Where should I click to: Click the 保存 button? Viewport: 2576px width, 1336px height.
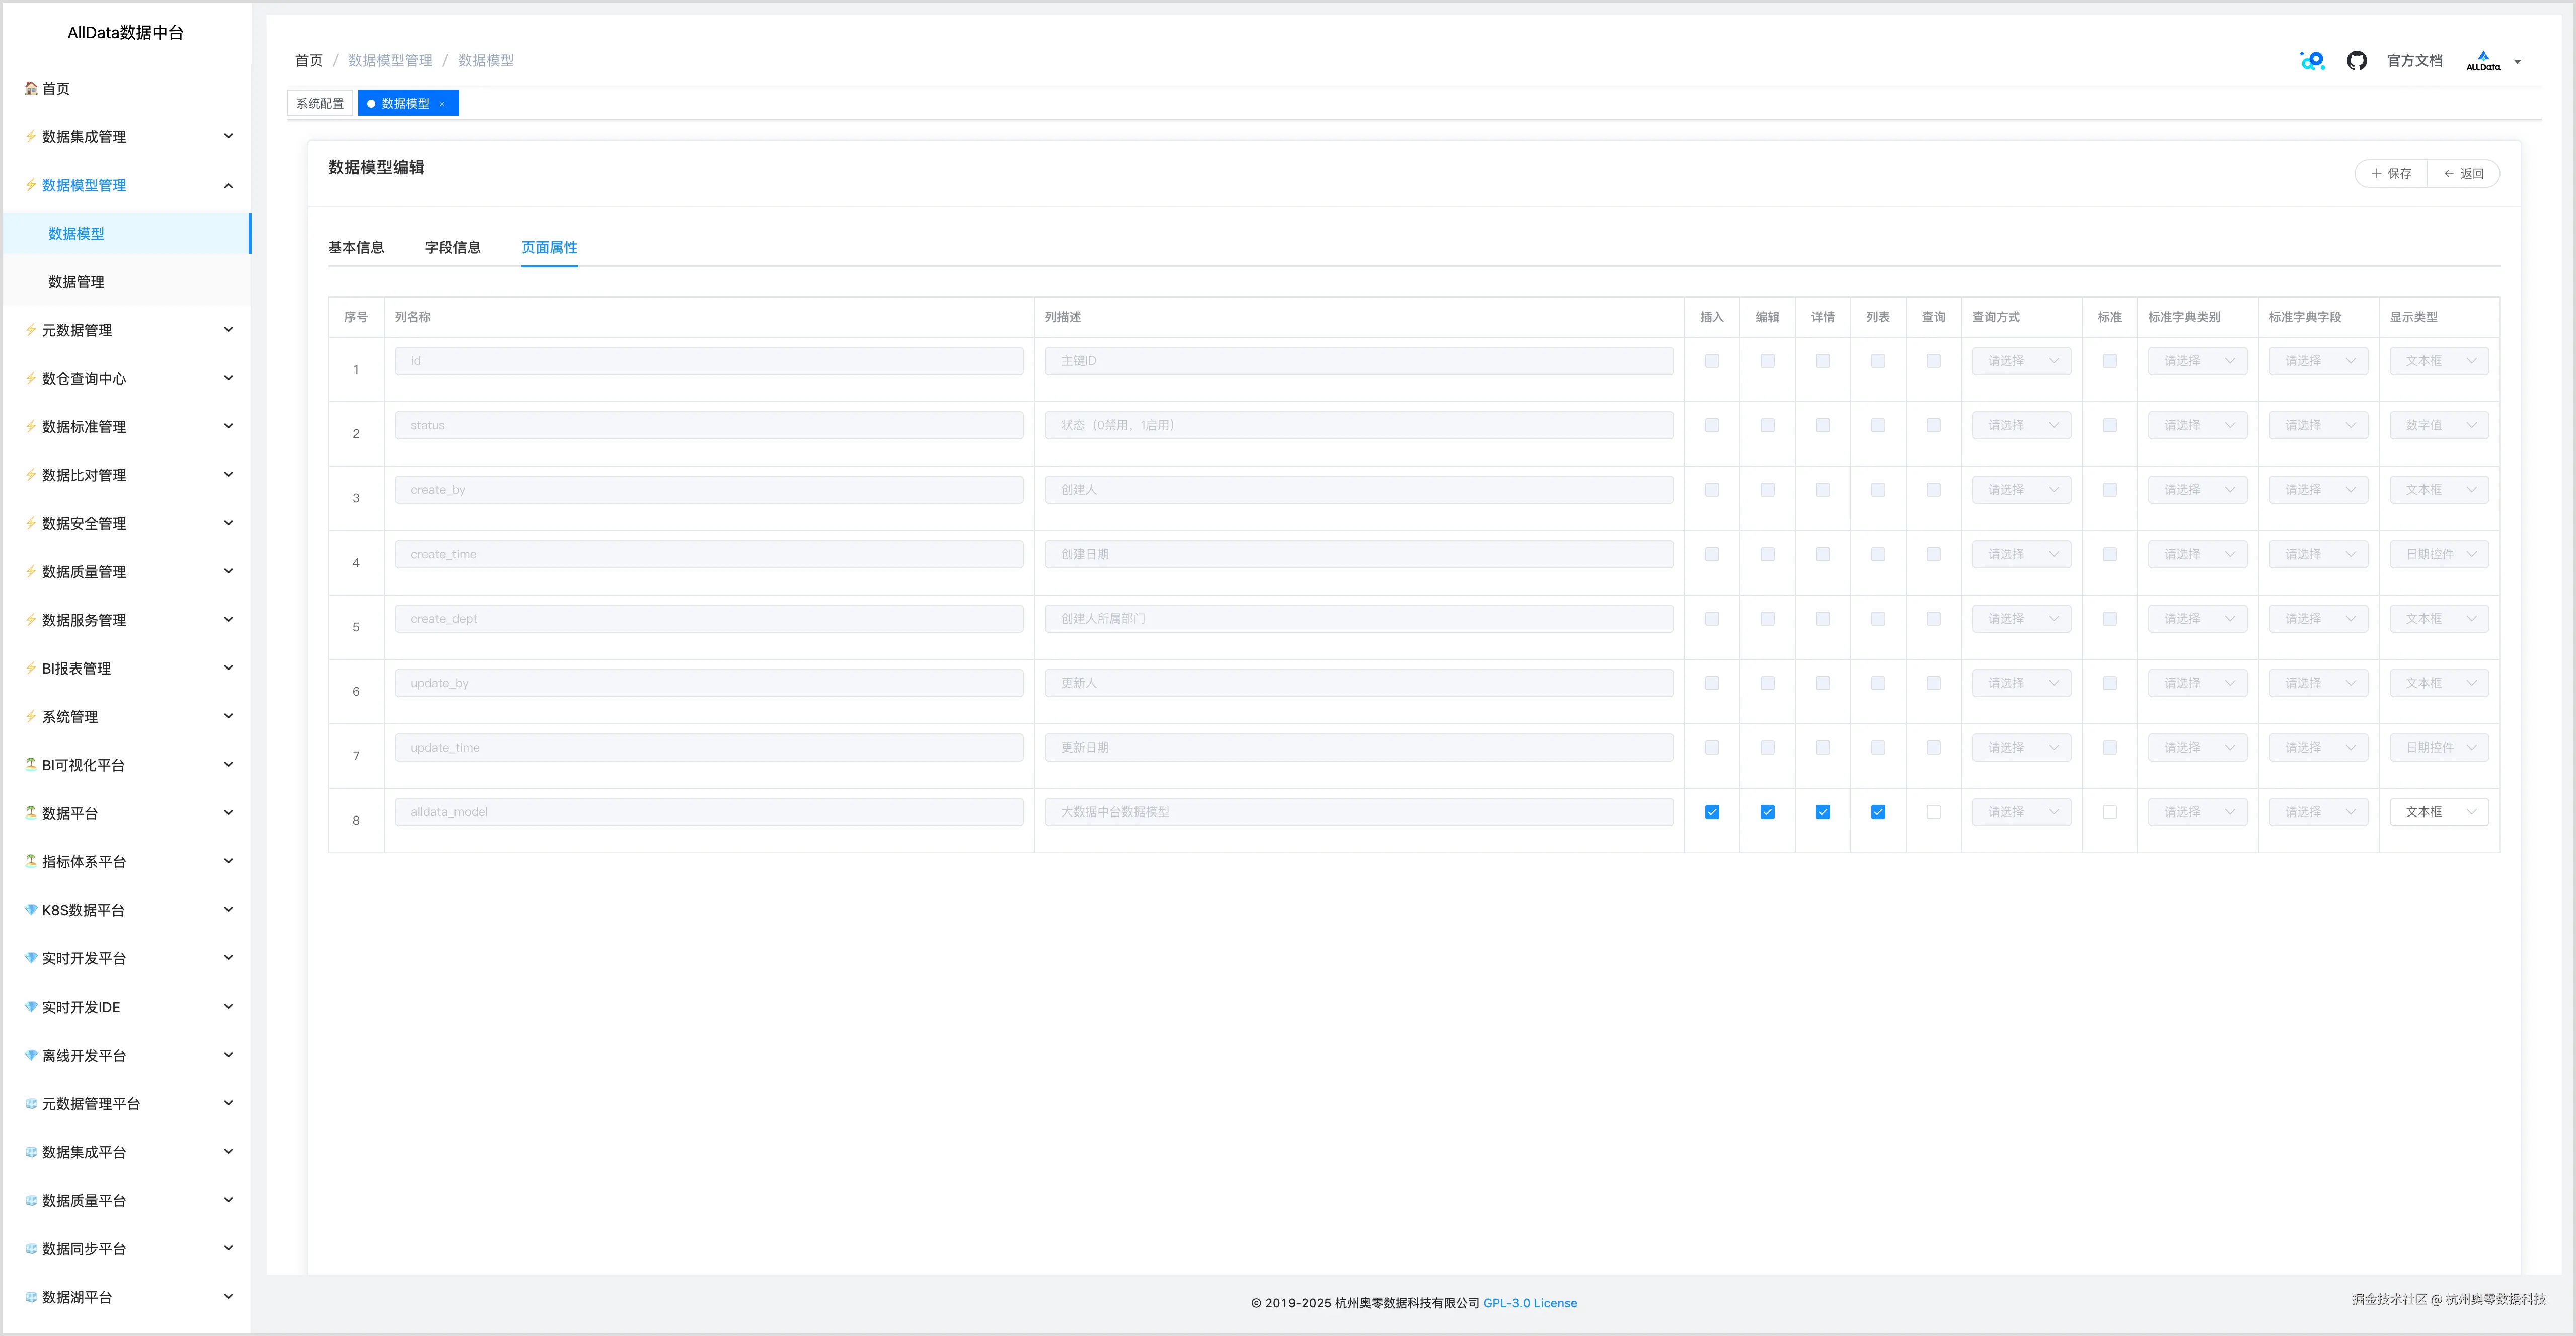point(2391,173)
